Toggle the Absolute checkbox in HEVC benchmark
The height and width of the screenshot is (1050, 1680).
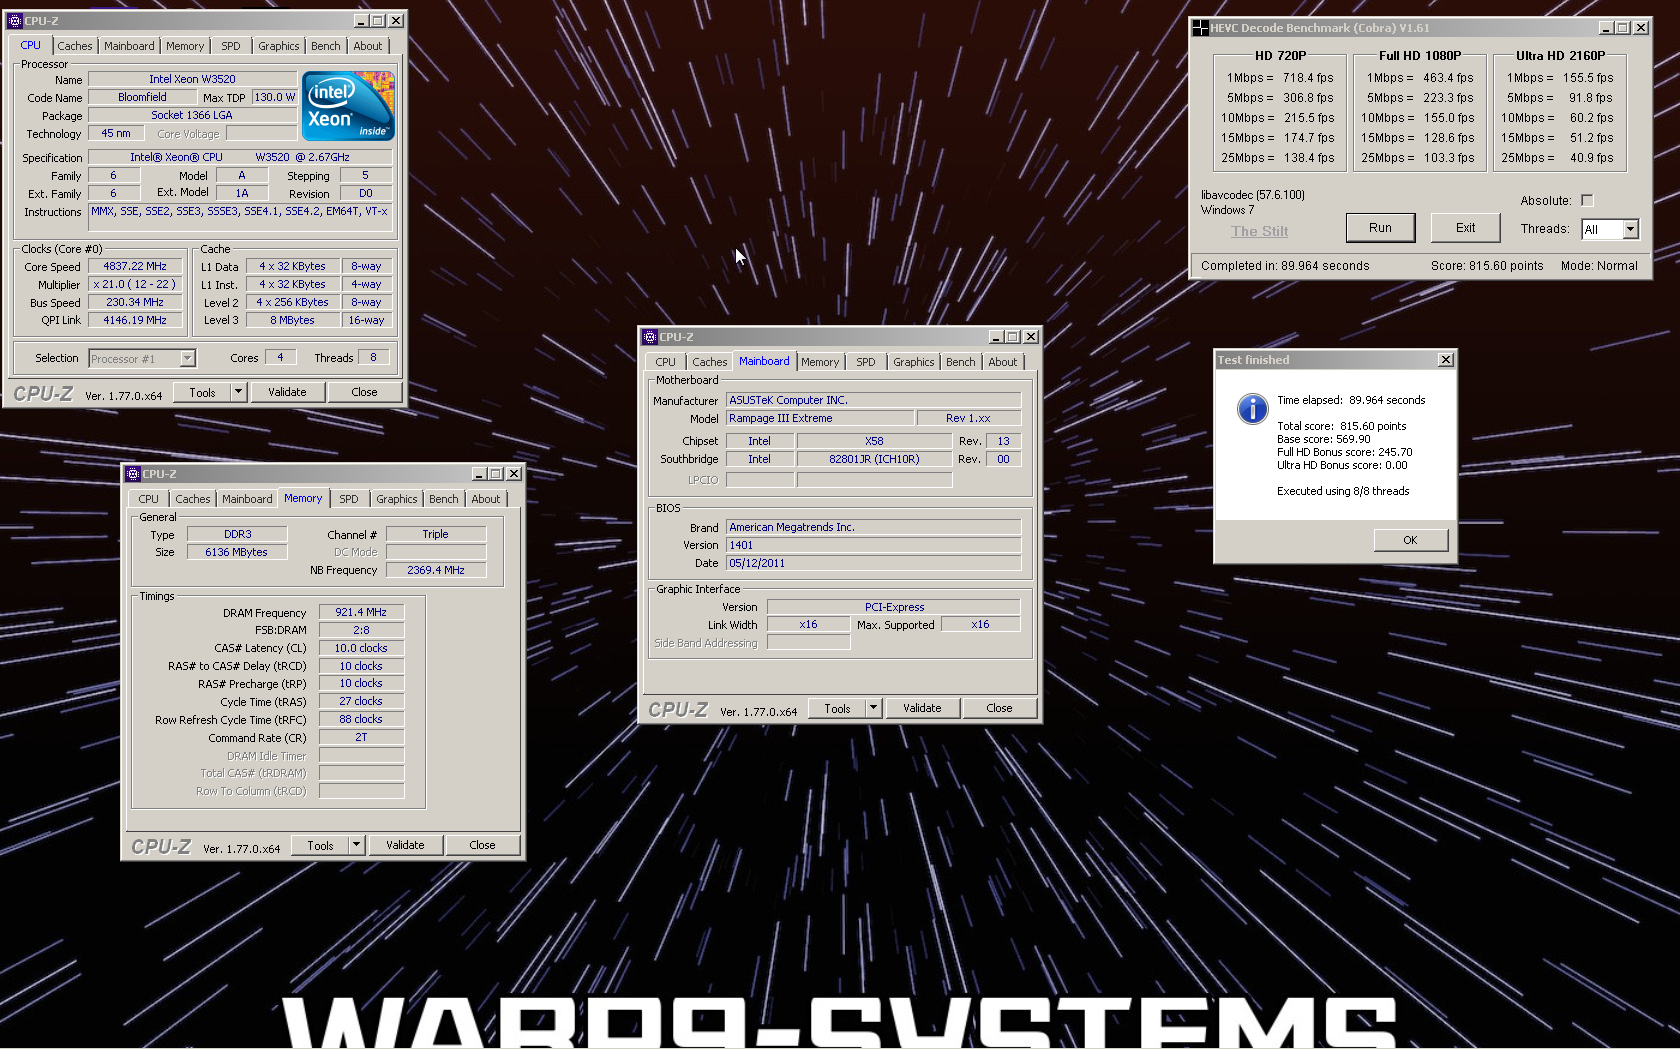point(1587,201)
